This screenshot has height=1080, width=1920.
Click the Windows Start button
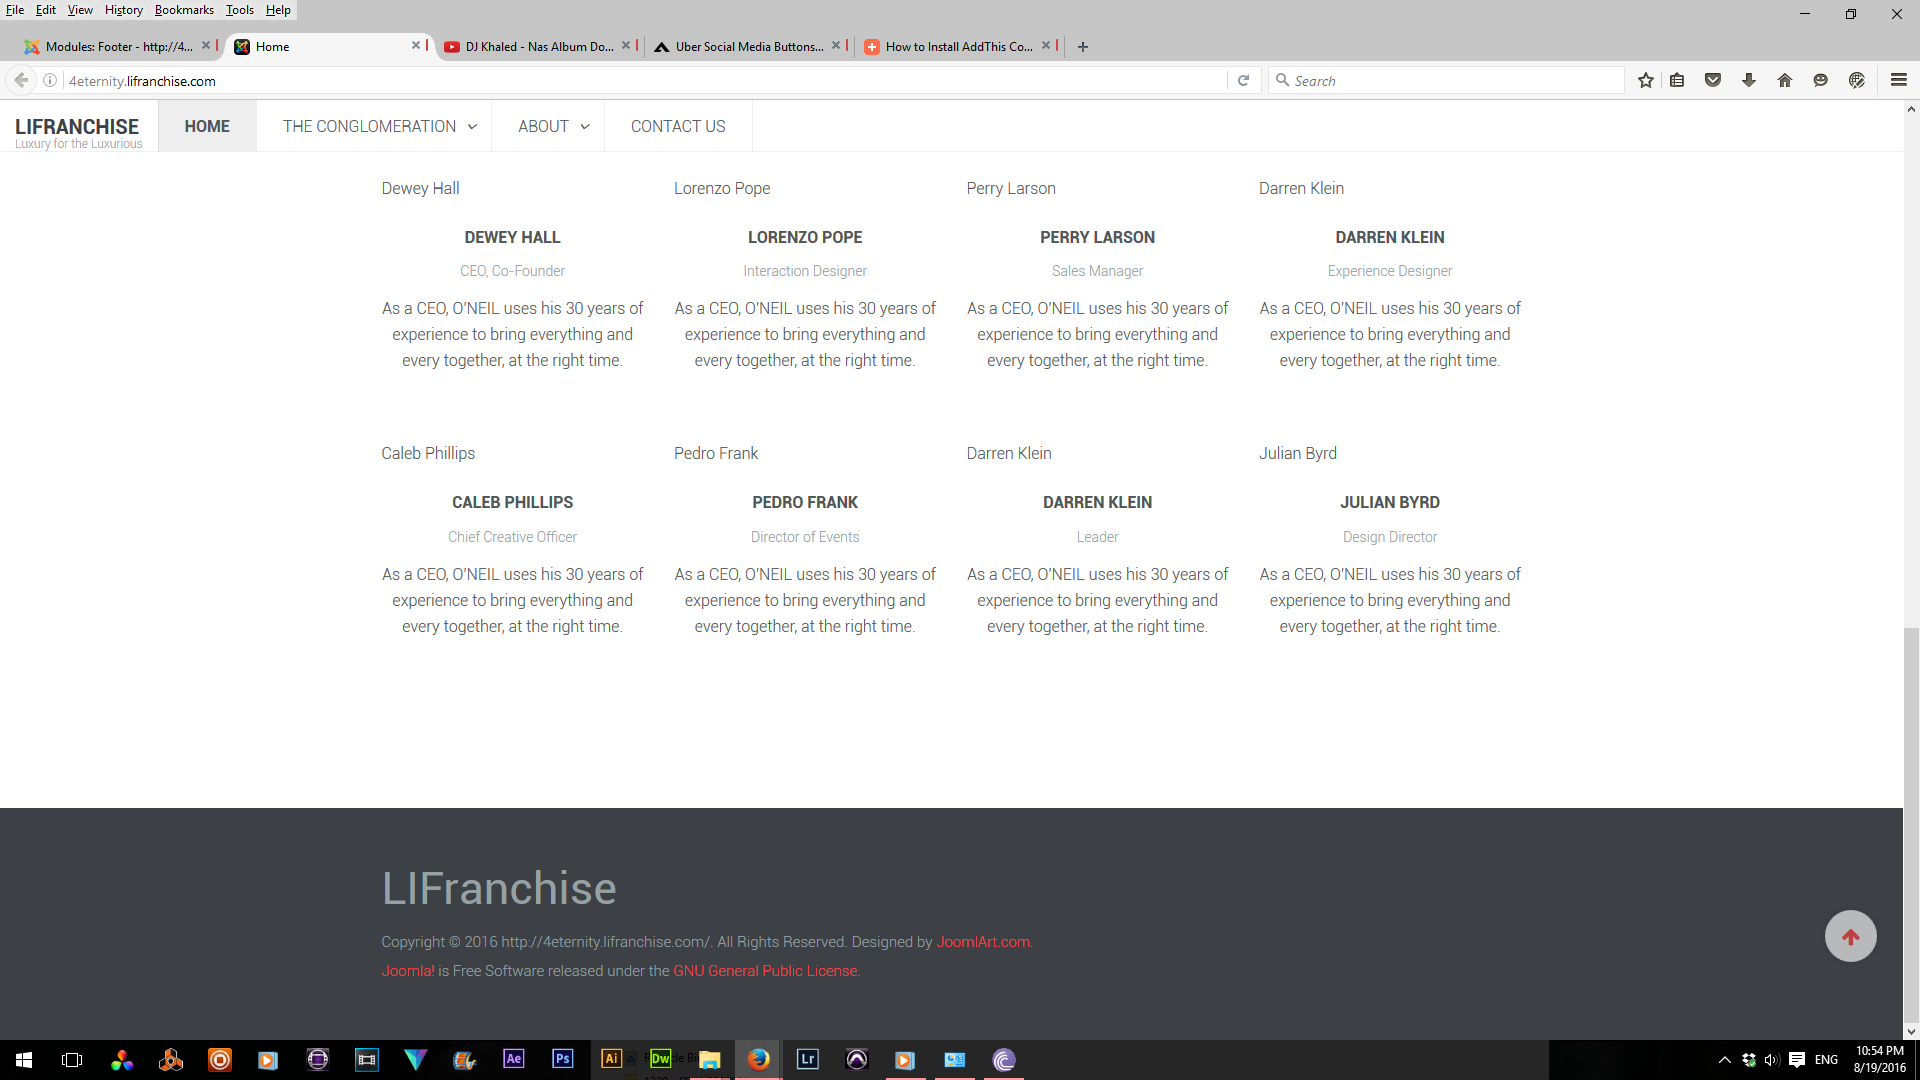24,1059
